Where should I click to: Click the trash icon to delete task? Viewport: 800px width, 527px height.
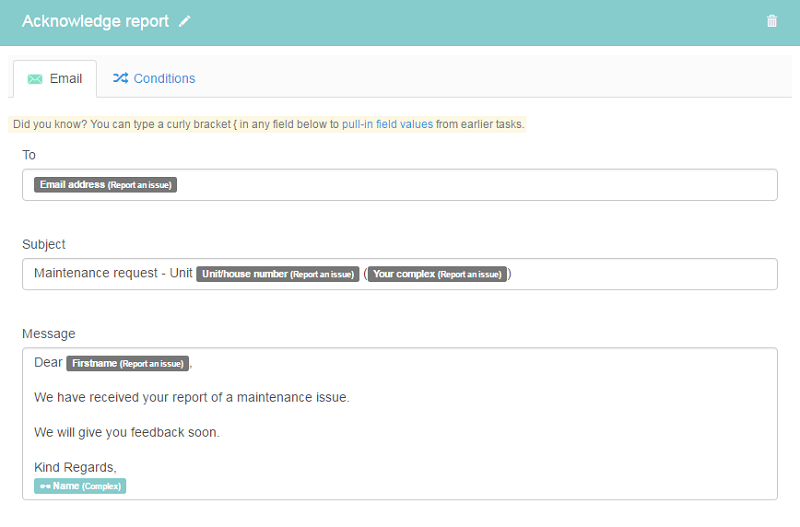coord(771,21)
